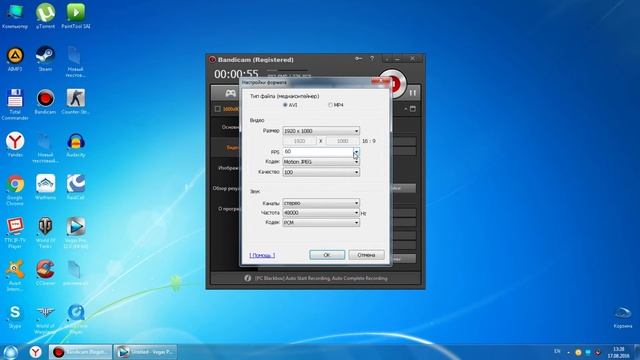
Task: Click the question mark help icon in Bandicam
Action: (x=372, y=59)
